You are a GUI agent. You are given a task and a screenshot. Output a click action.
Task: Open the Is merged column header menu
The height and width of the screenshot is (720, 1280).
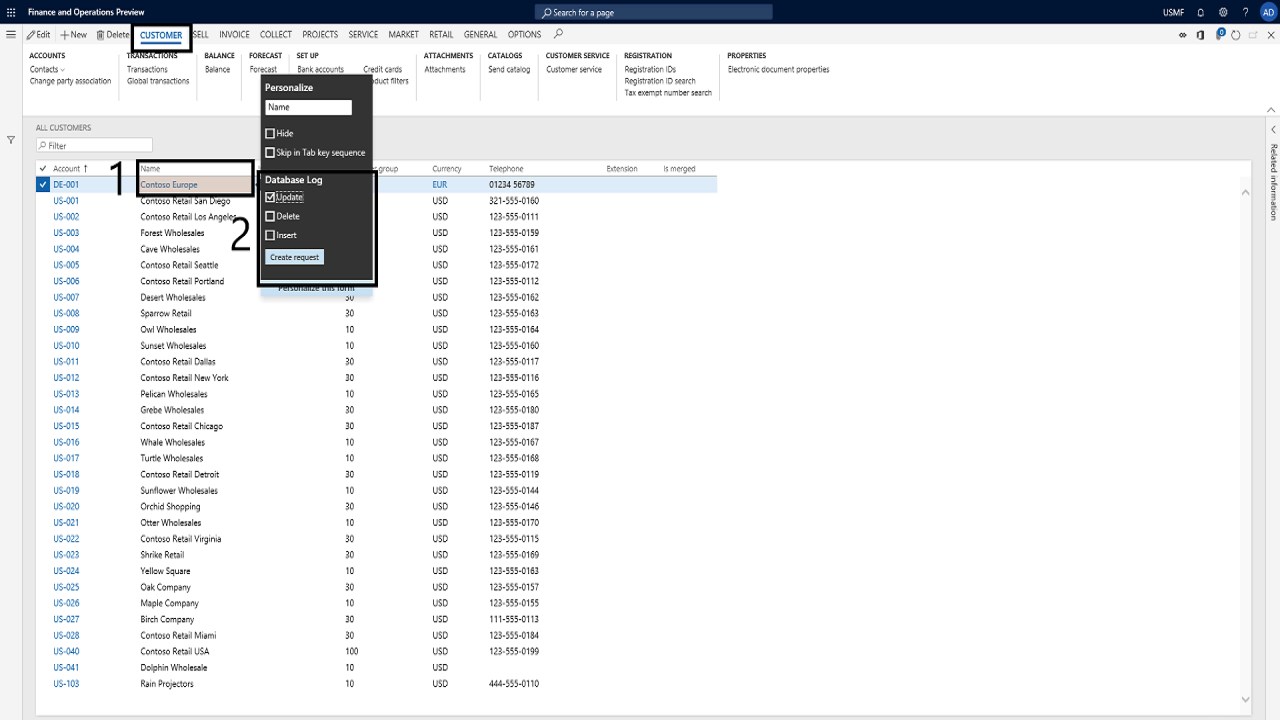click(679, 168)
